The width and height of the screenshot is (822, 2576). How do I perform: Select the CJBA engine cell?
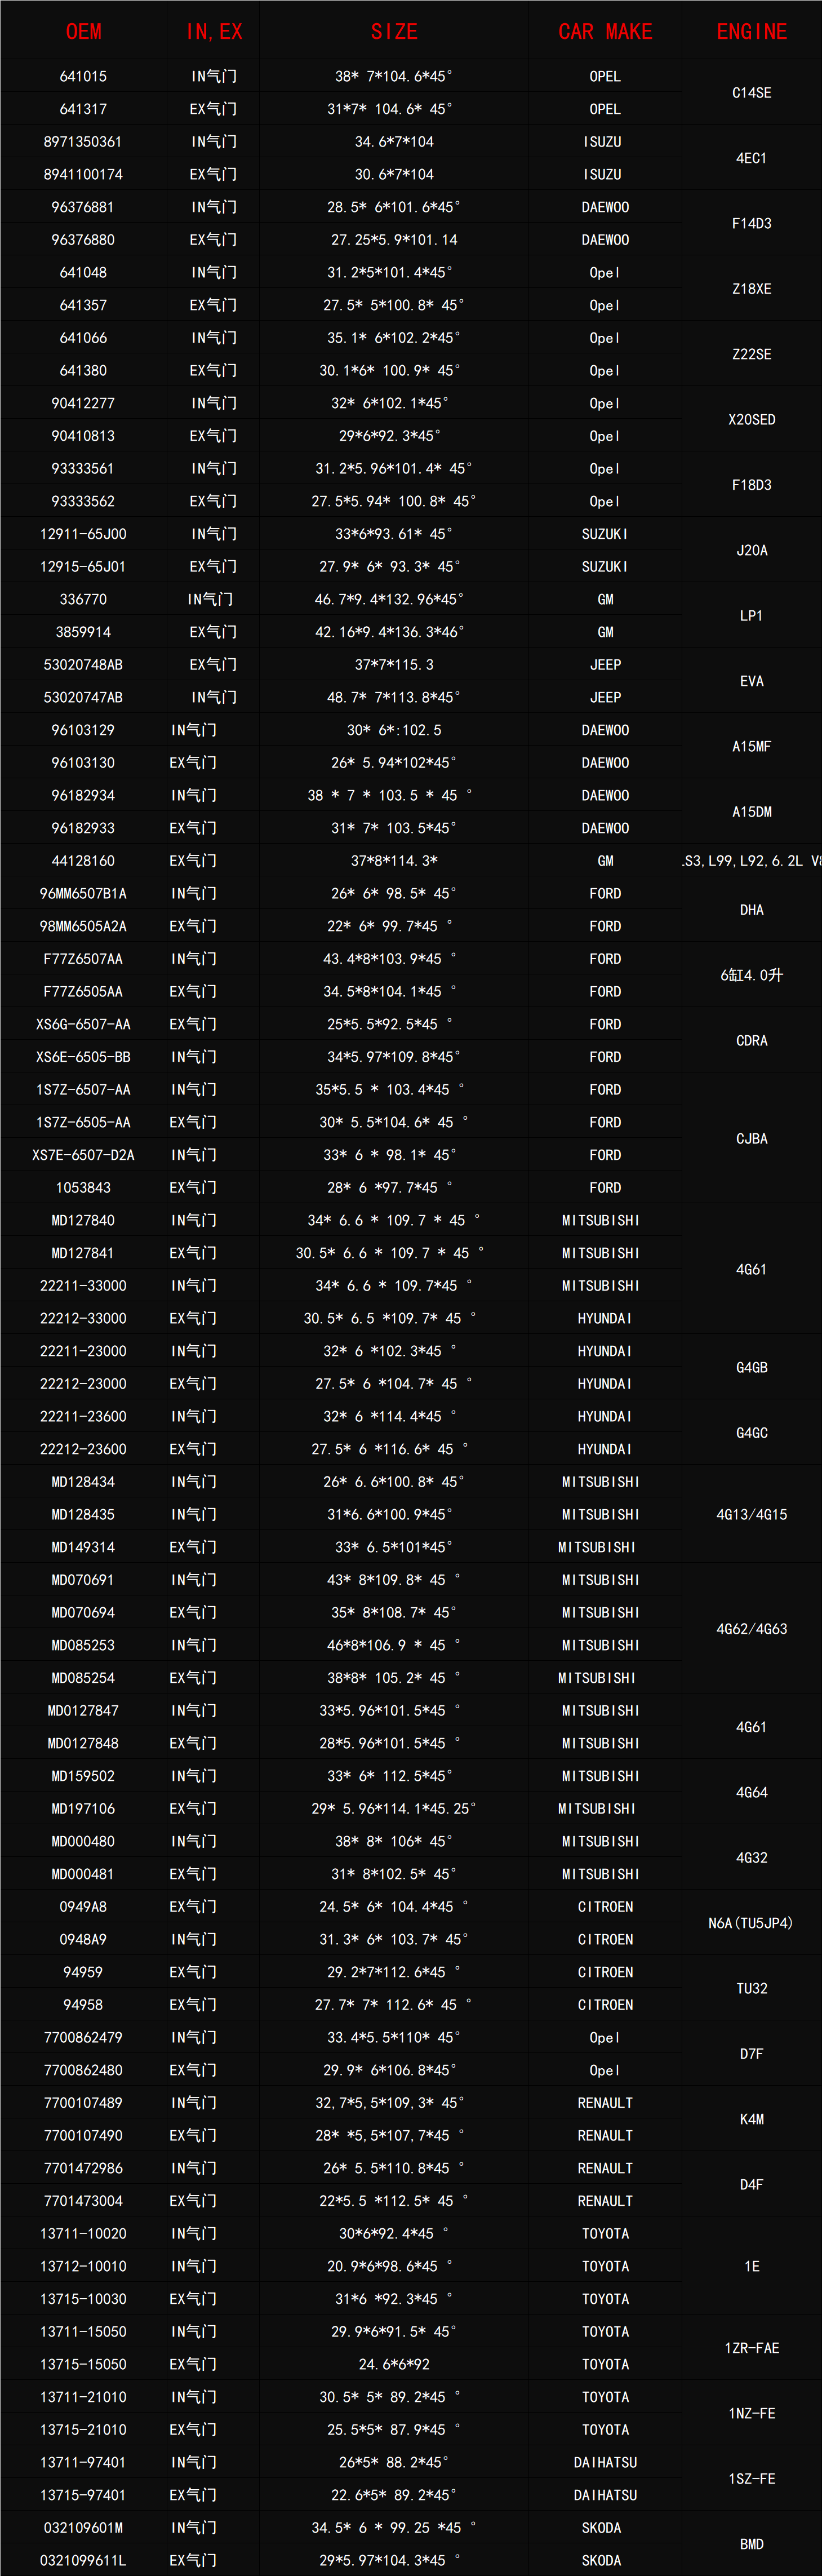pyautogui.click(x=752, y=1139)
